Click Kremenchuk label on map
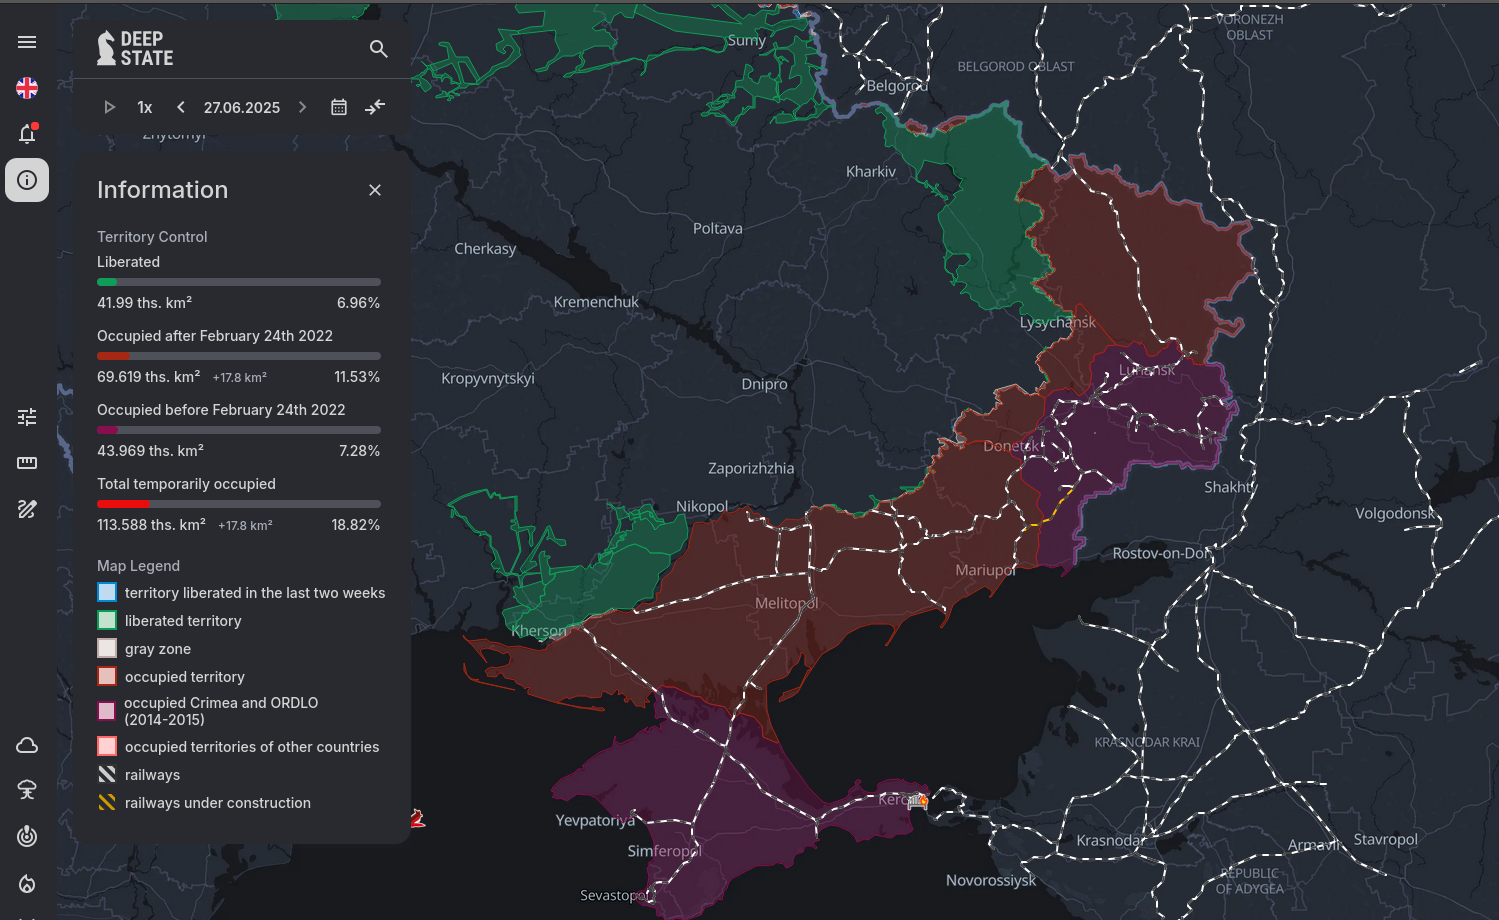Image resolution: width=1499 pixels, height=920 pixels. click(x=596, y=302)
